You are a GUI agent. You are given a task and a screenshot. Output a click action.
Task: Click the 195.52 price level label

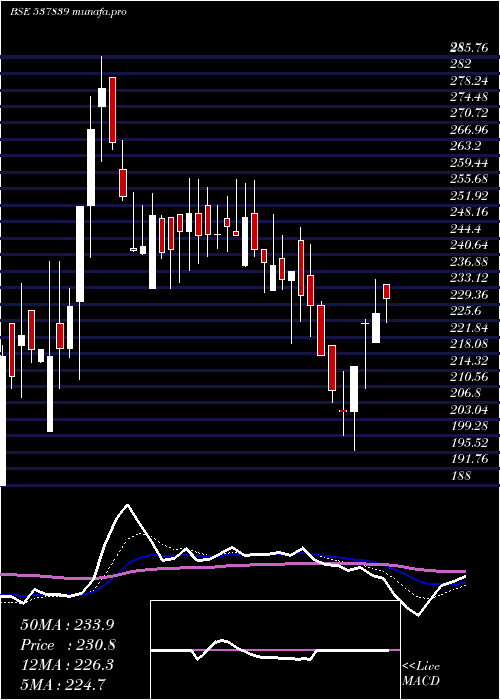(x=469, y=443)
